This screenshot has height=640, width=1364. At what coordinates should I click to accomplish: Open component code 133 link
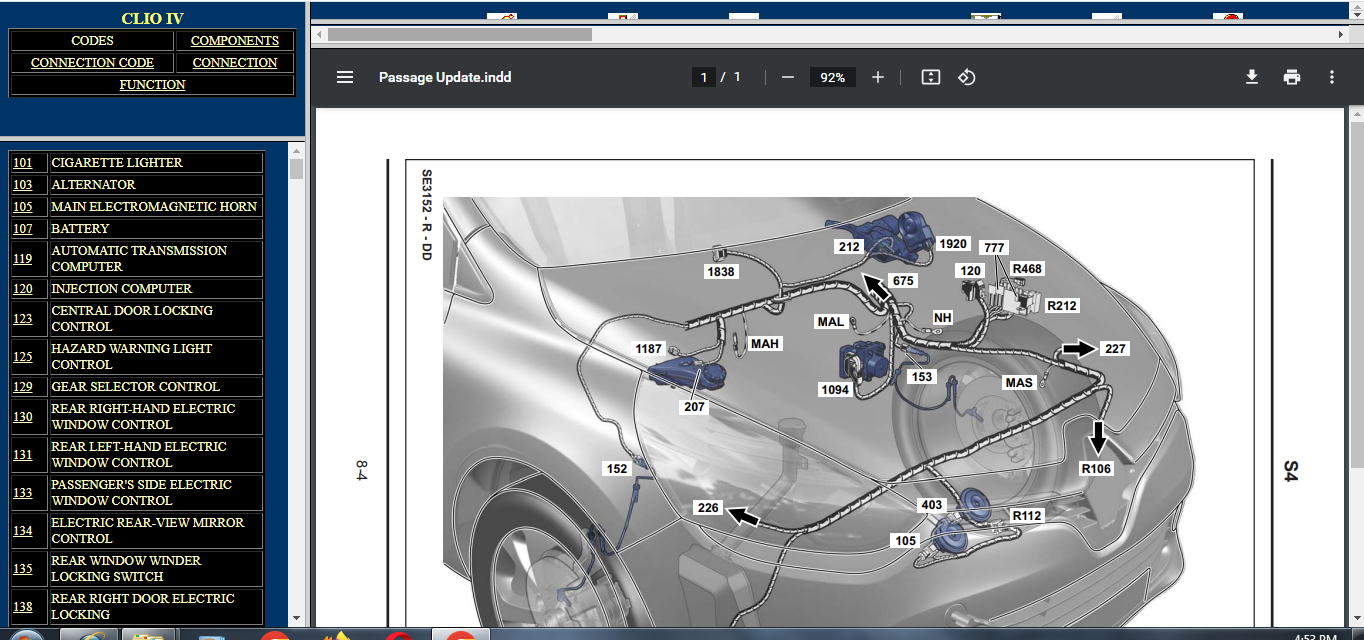(x=23, y=492)
